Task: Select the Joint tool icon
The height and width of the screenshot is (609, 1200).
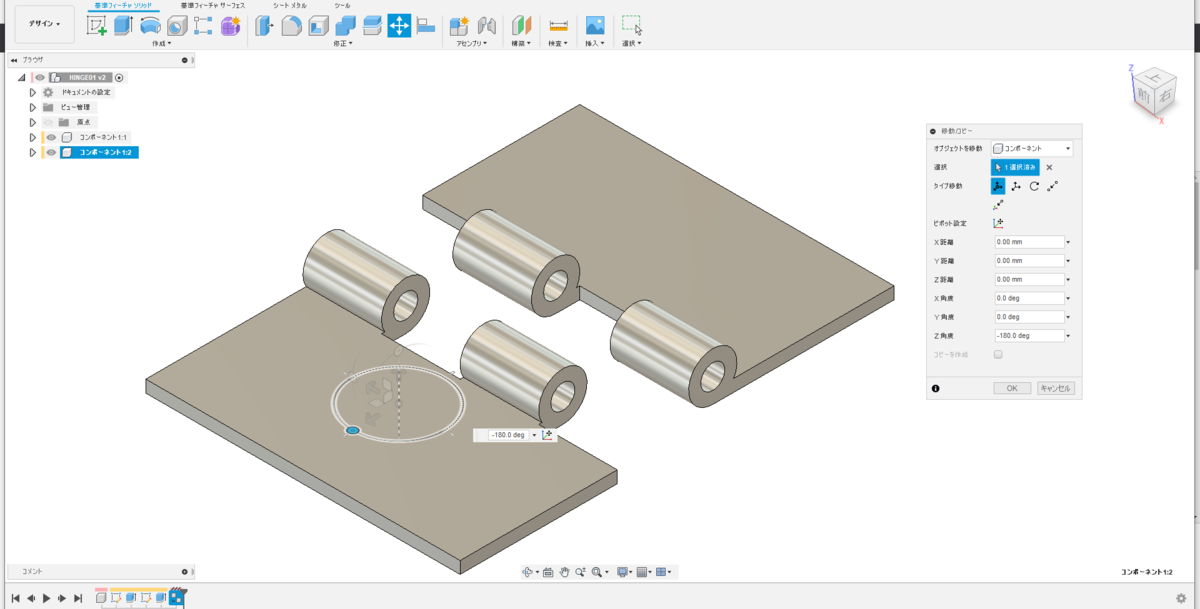Action: [x=487, y=26]
